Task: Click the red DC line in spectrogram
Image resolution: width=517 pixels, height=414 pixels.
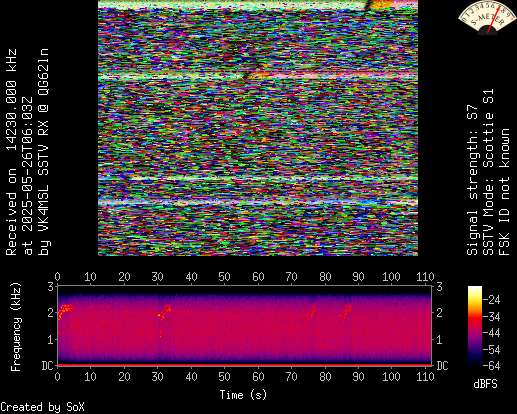Action: pyautogui.click(x=245, y=365)
